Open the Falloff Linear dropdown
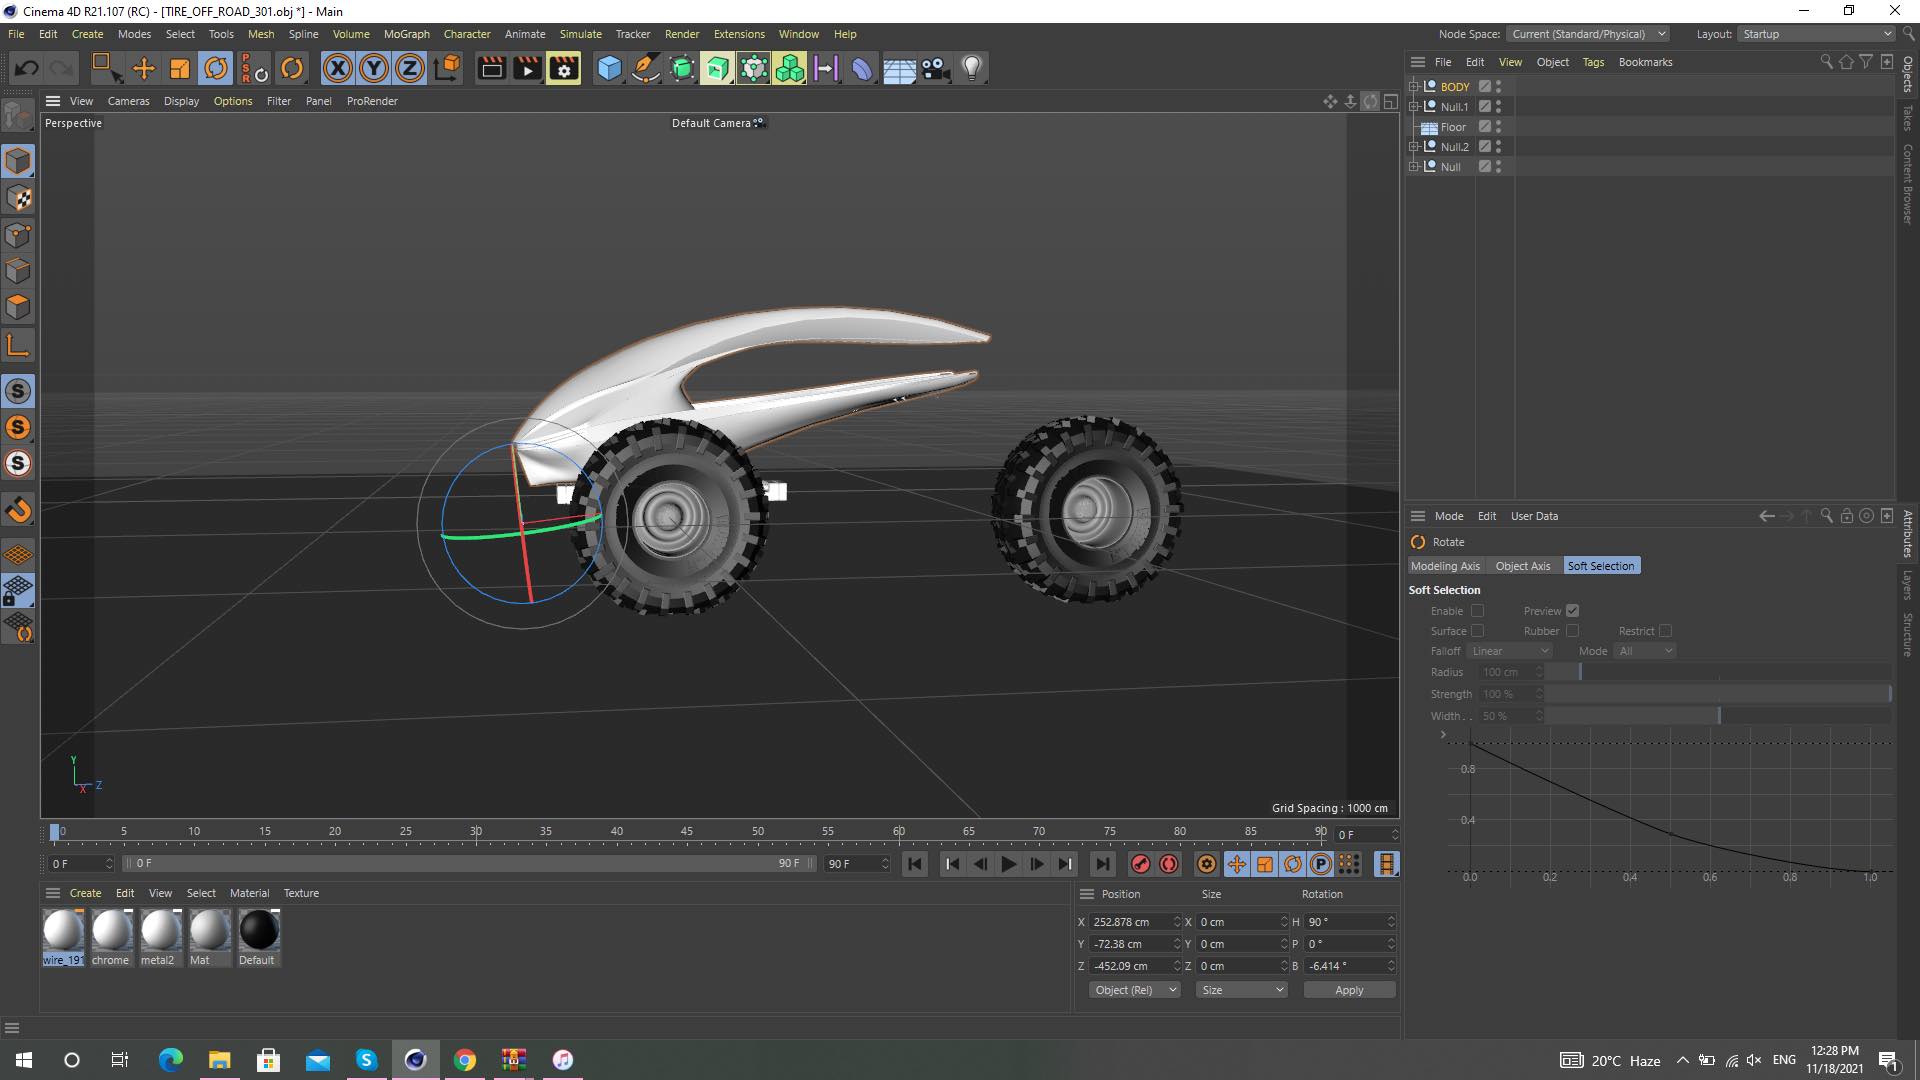Image resolution: width=1920 pixels, height=1080 pixels. (x=1509, y=651)
